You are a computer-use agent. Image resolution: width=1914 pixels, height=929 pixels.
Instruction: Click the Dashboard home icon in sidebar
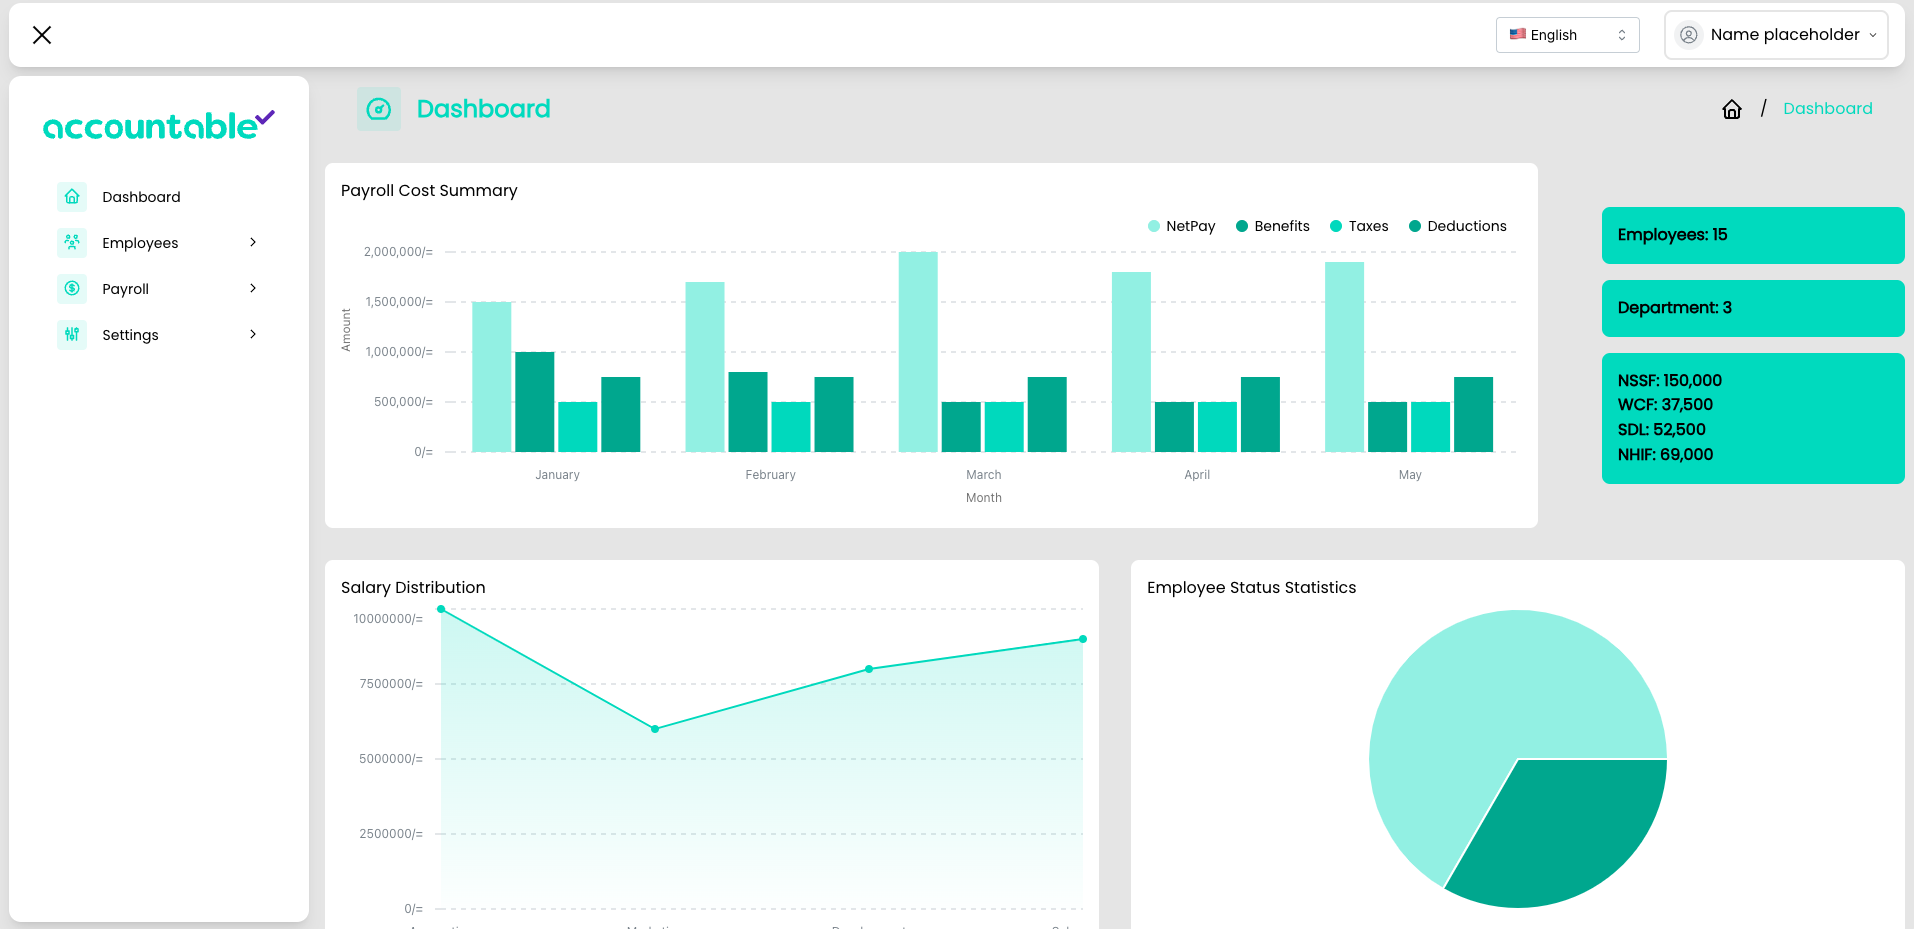tap(72, 197)
